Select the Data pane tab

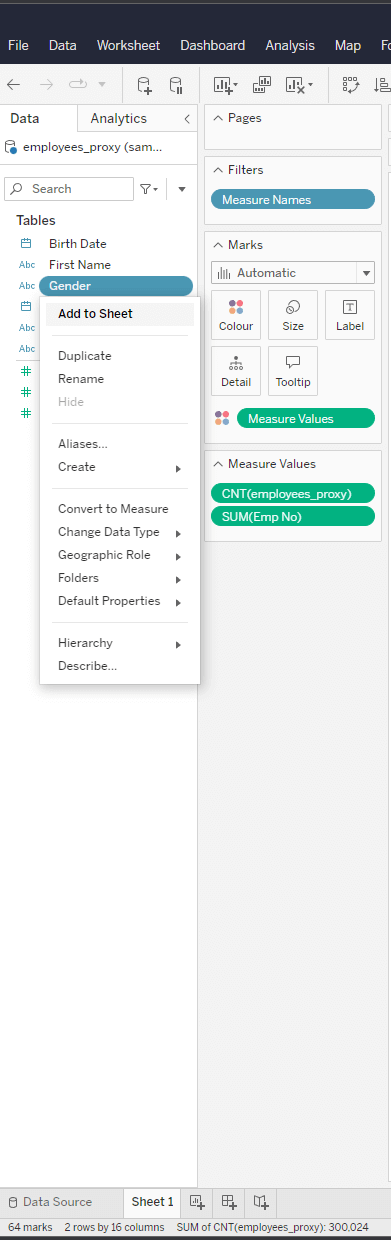tap(25, 118)
